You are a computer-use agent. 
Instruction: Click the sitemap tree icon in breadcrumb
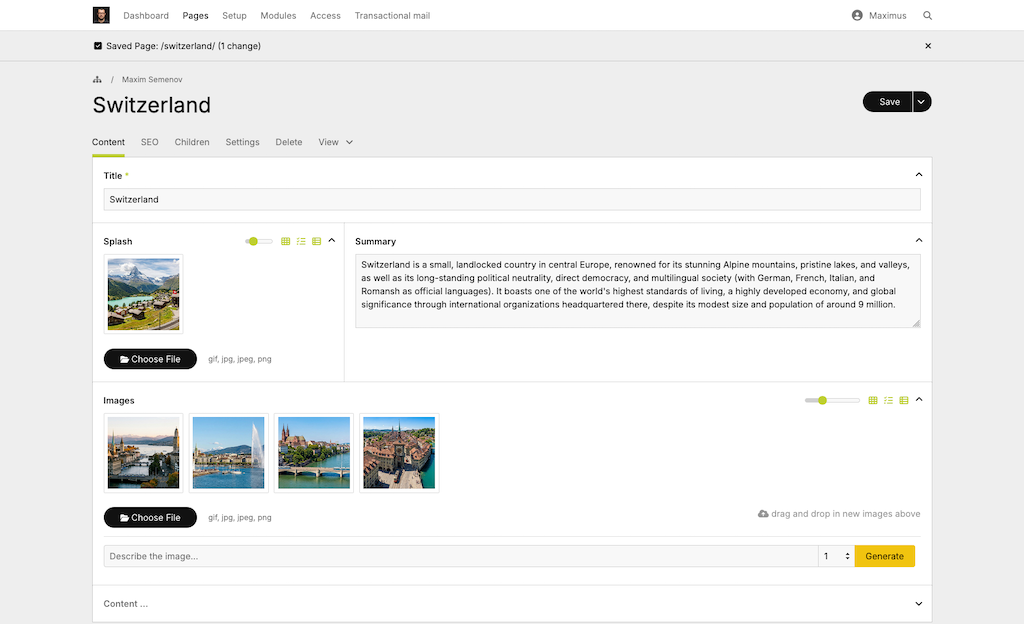tap(97, 79)
